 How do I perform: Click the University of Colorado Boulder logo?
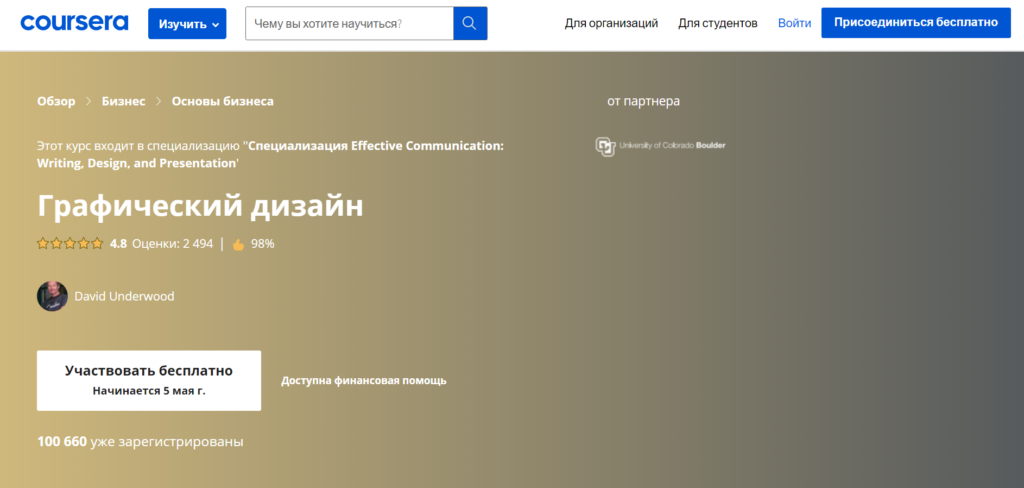pos(660,146)
